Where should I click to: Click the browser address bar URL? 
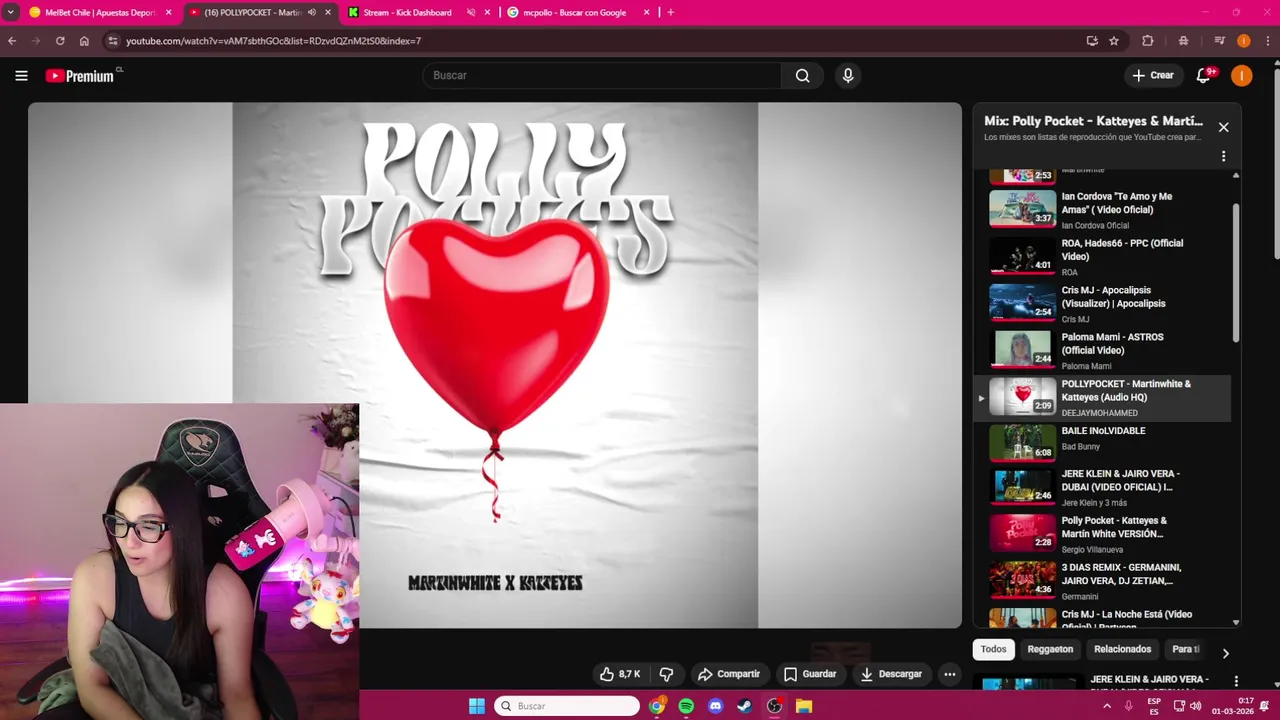[273, 41]
